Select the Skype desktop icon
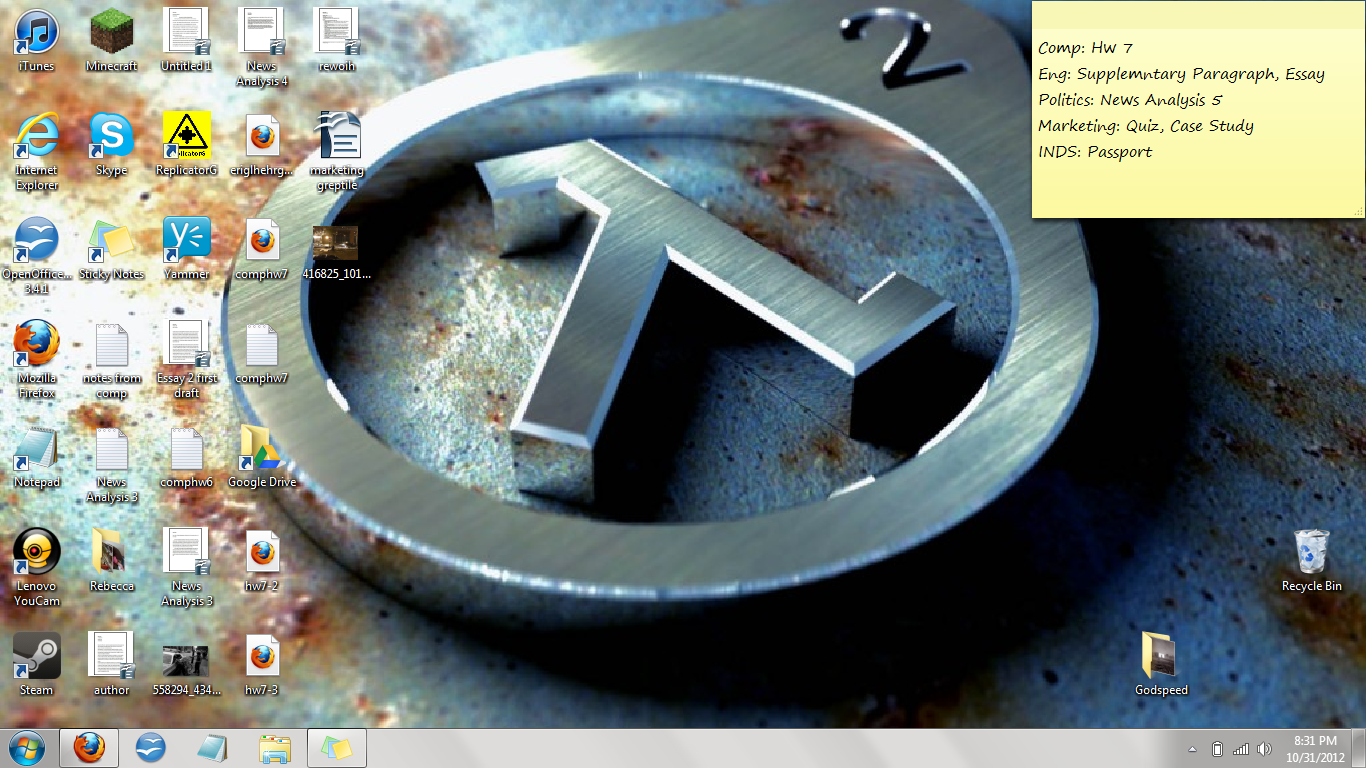Screen dimensions: 1366x768 click(x=112, y=137)
